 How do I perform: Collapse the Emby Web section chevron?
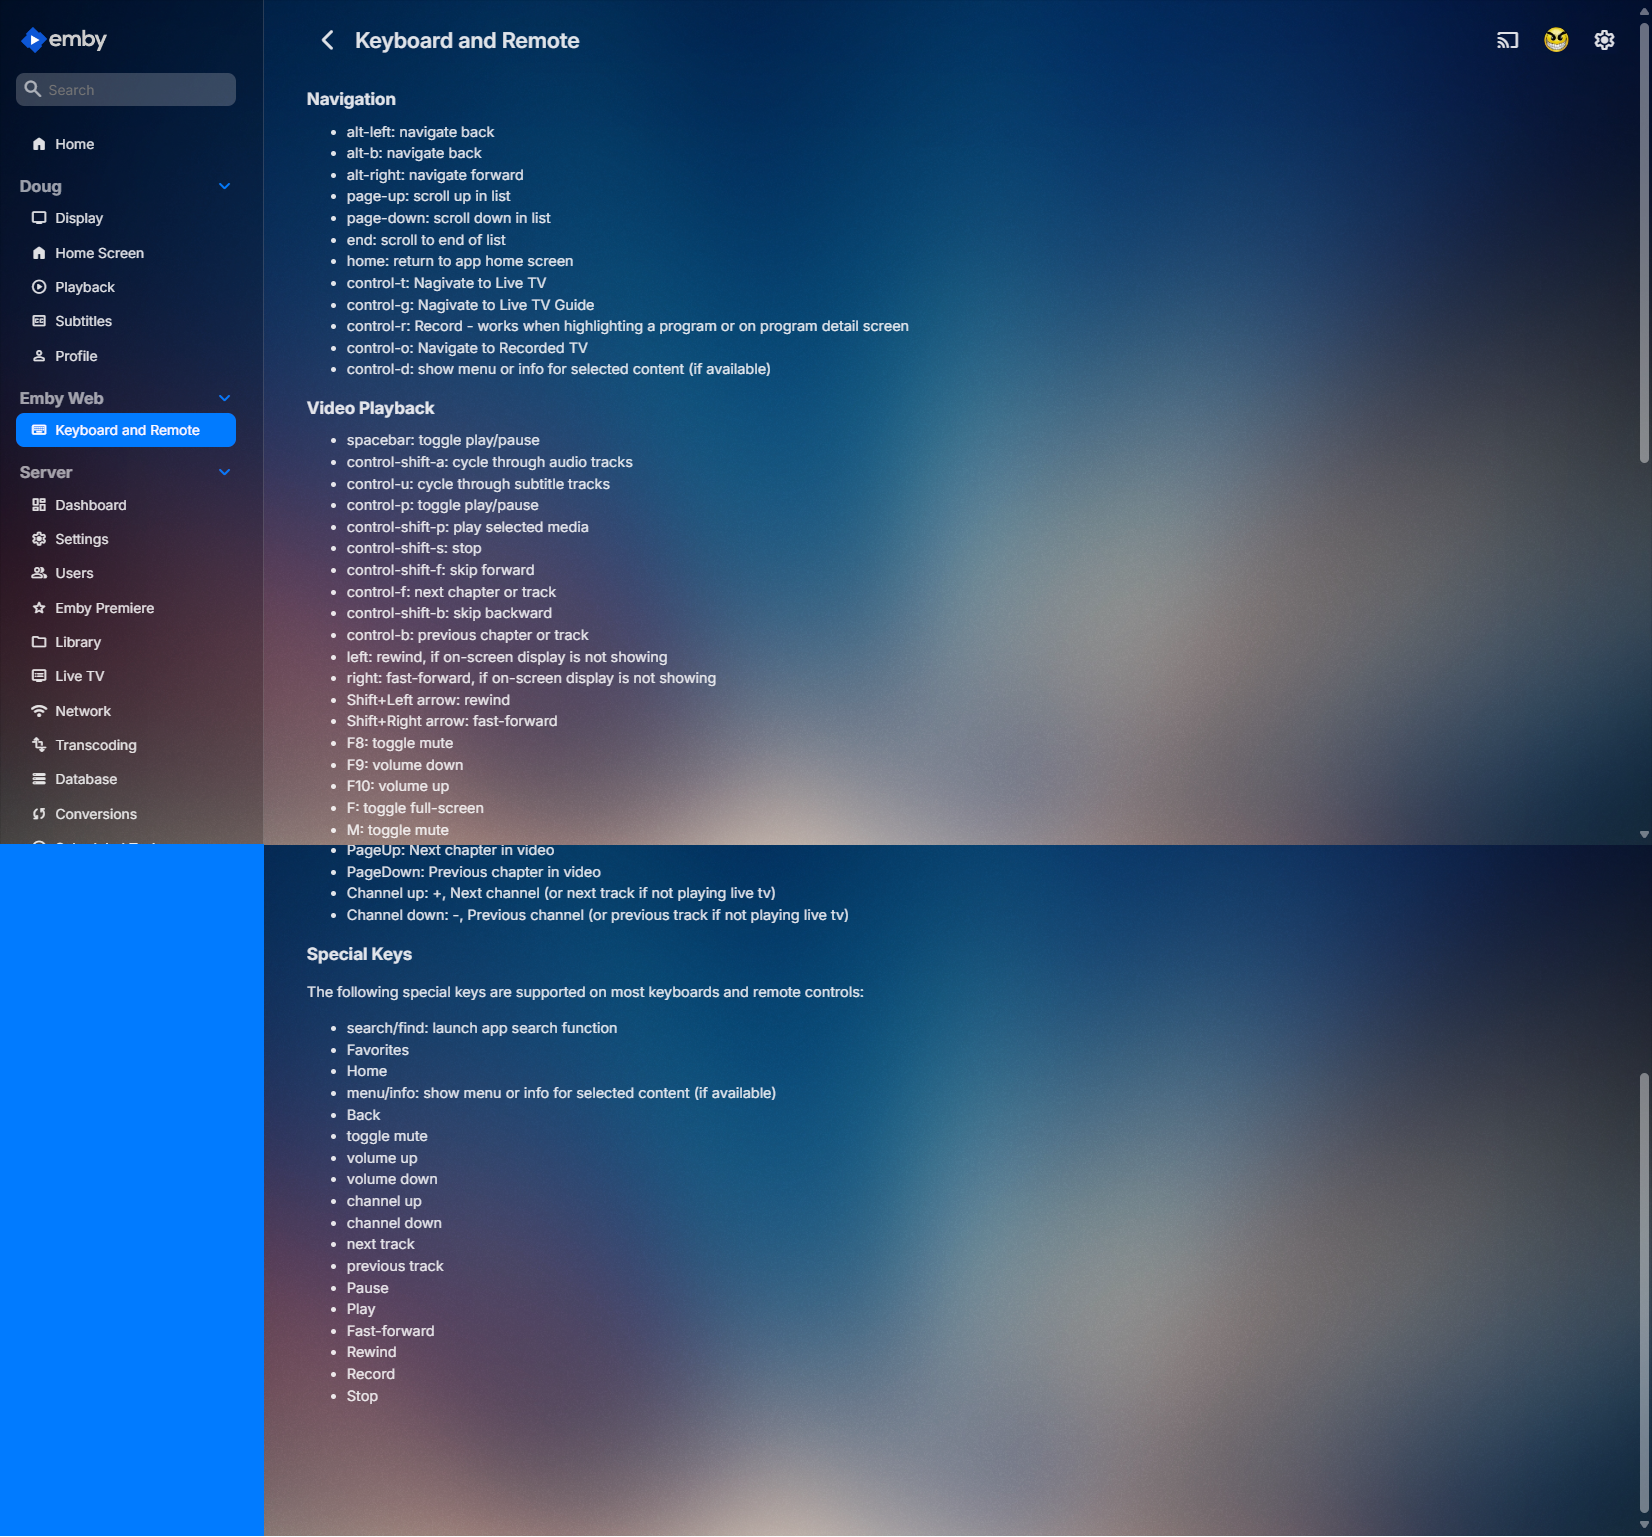point(225,398)
